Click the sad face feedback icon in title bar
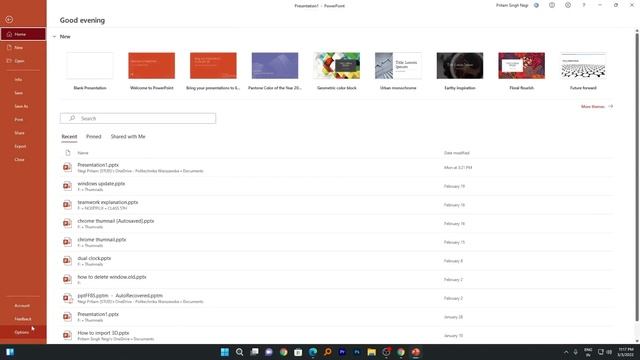The image size is (640, 360). 568,5
